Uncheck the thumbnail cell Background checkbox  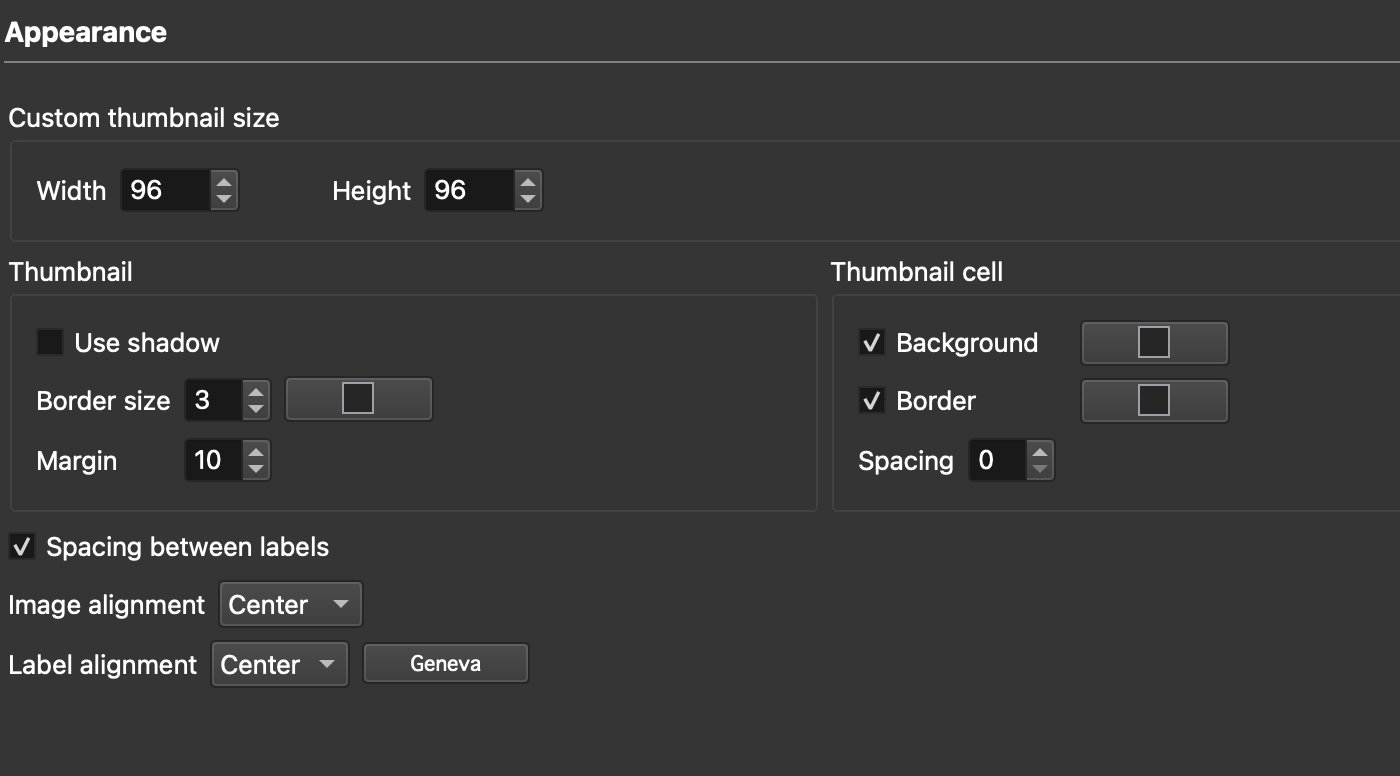[871, 343]
